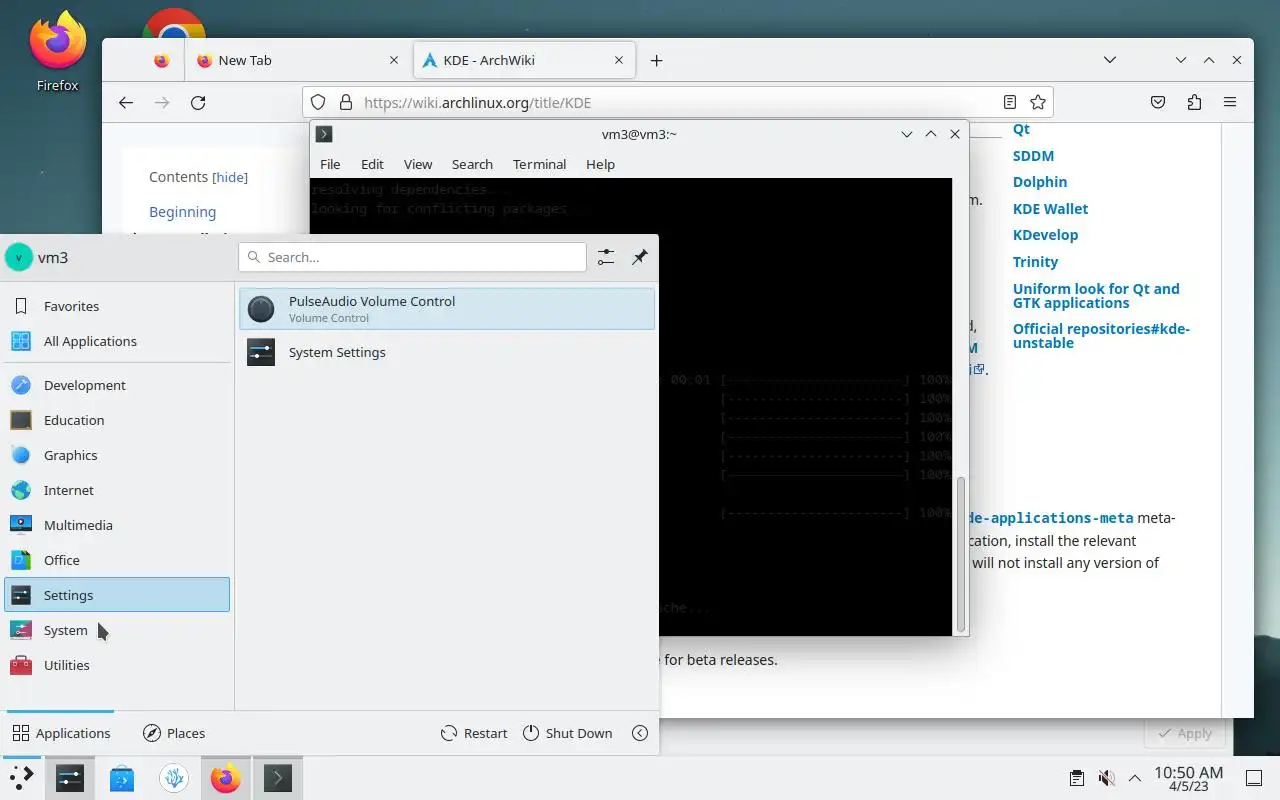Click the terminal vertical scrollbar
The width and height of the screenshot is (1280, 800).
click(x=961, y=553)
